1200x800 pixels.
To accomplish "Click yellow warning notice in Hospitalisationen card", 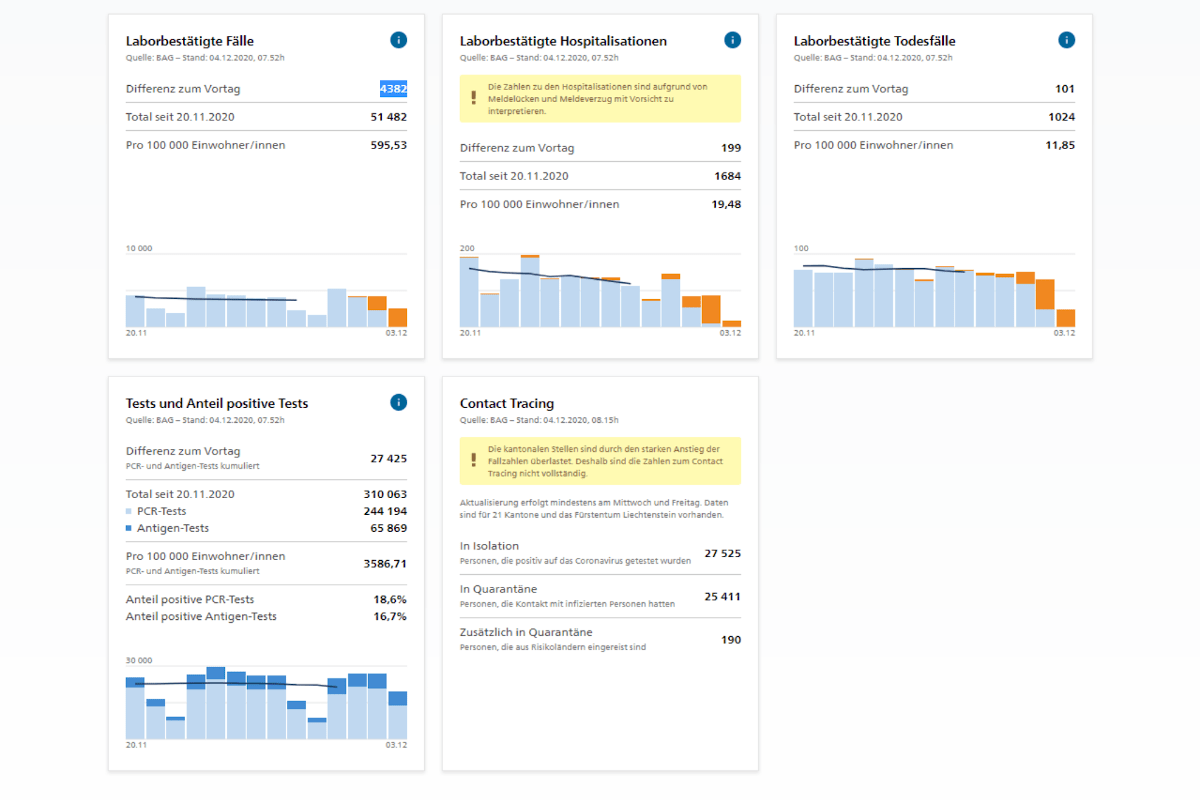I will click(x=600, y=99).
